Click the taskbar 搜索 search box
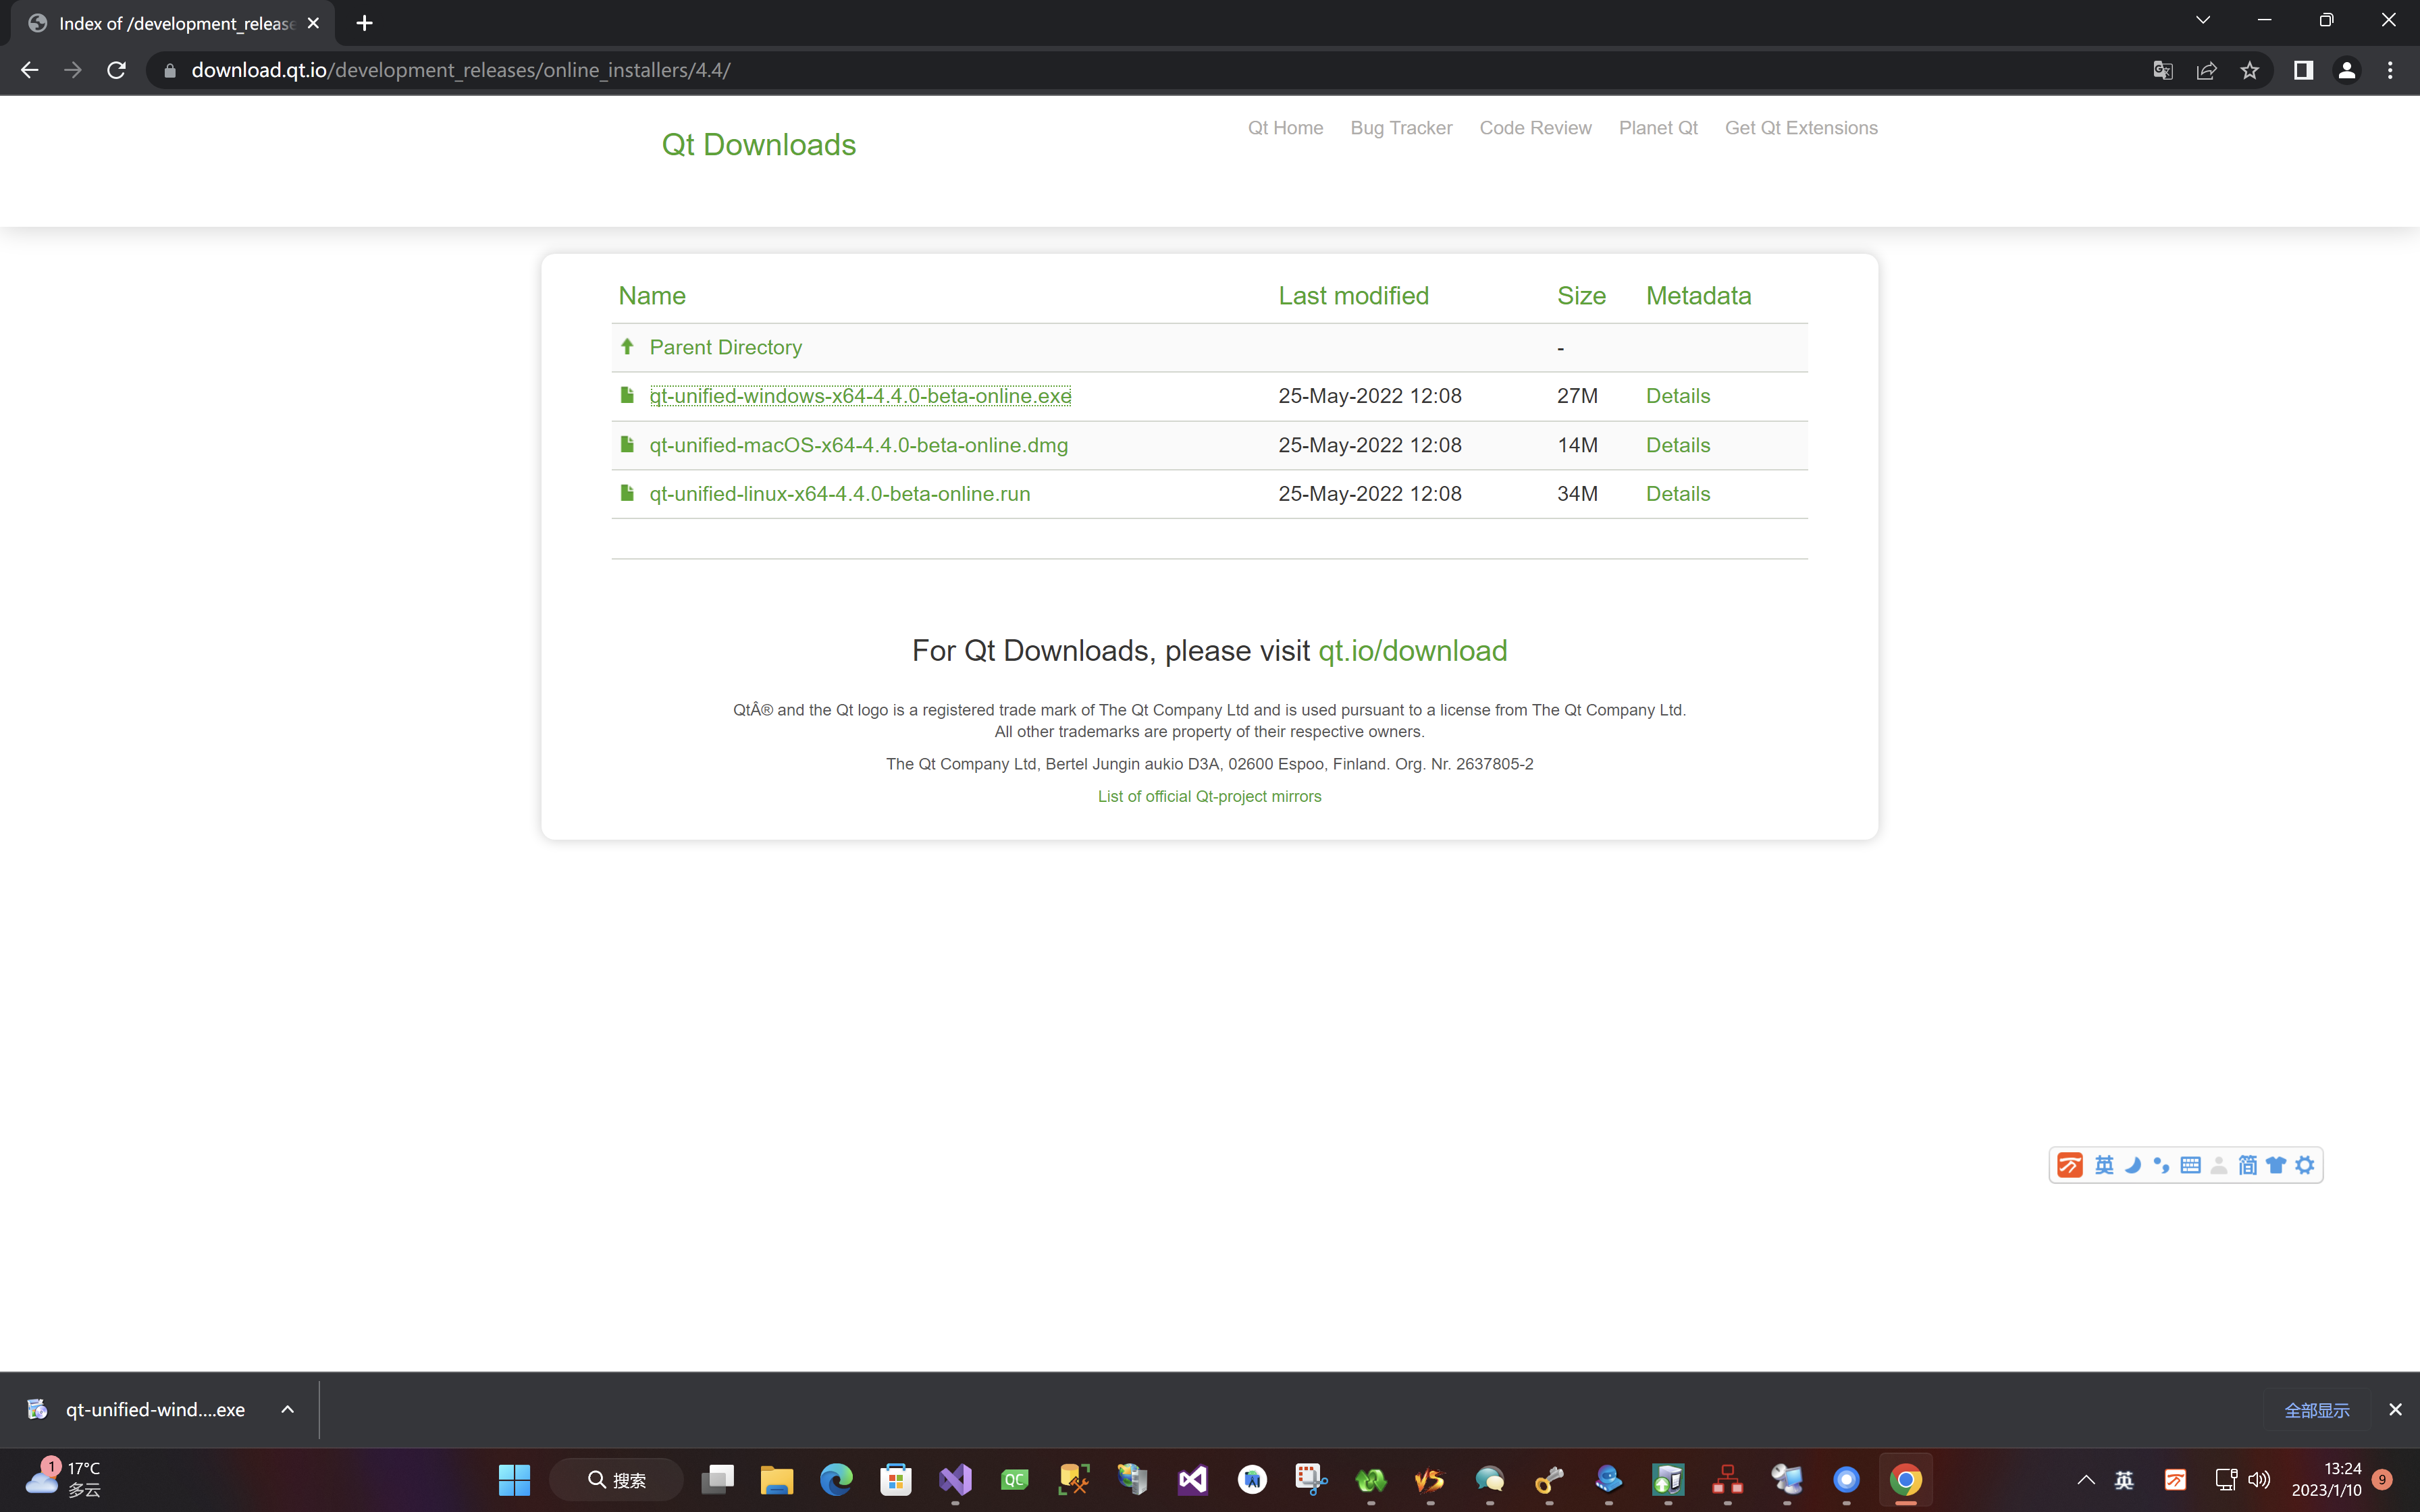 [616, 1480]
